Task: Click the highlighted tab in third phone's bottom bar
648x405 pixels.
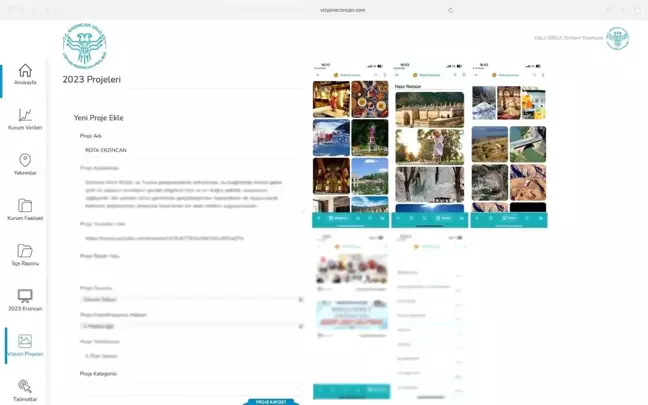Action: 509,218
